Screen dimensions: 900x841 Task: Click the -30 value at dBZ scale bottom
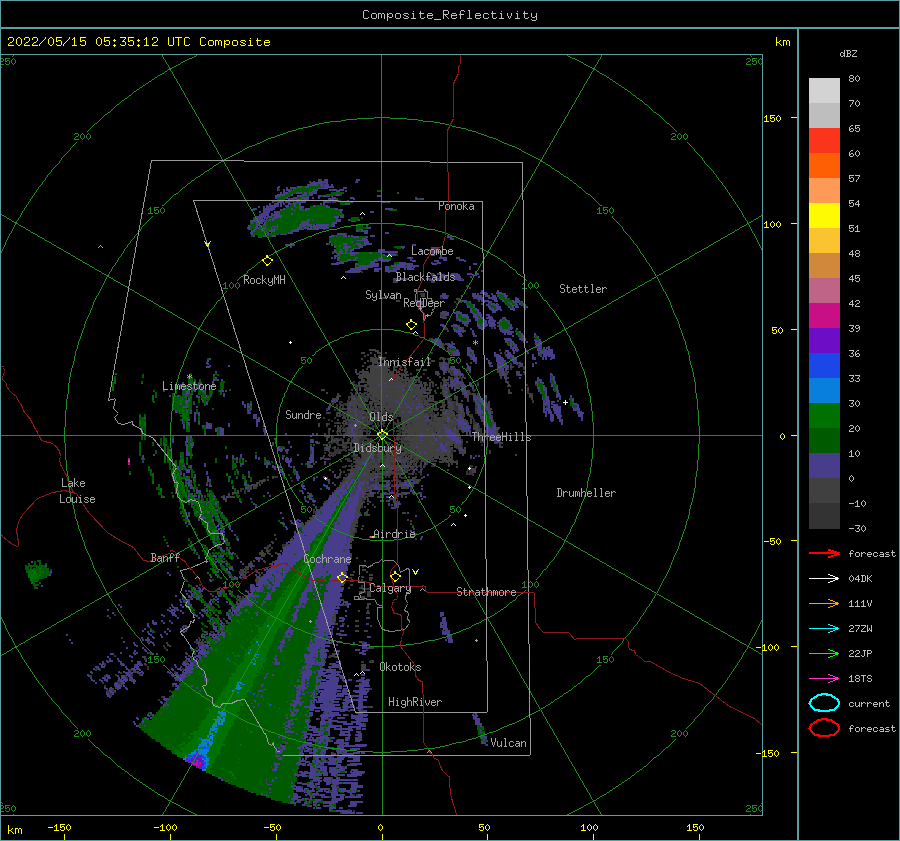point(857,528)
